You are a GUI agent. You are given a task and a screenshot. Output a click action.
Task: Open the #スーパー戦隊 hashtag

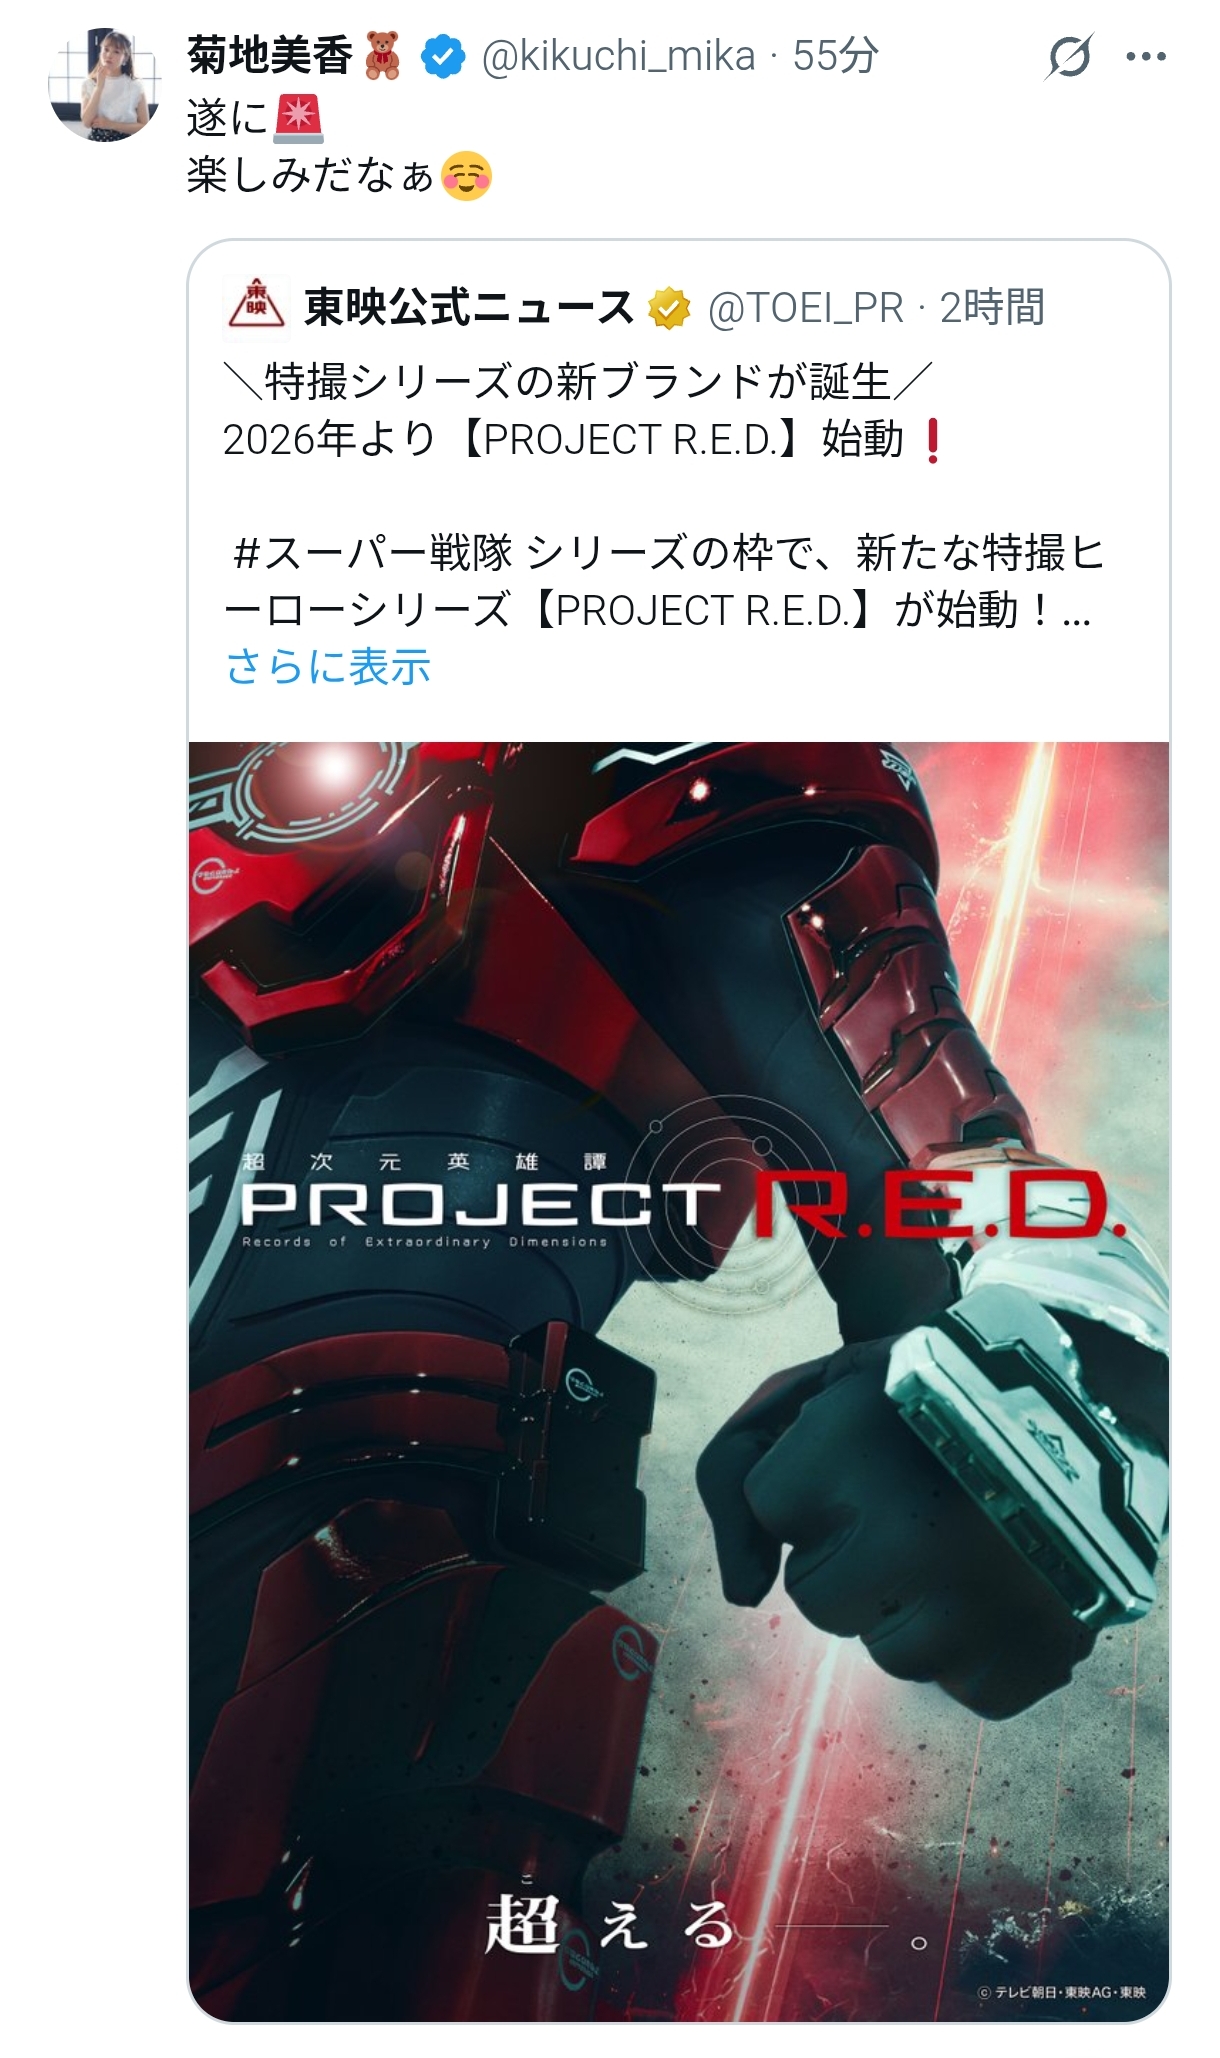click(x=372, y=553)
